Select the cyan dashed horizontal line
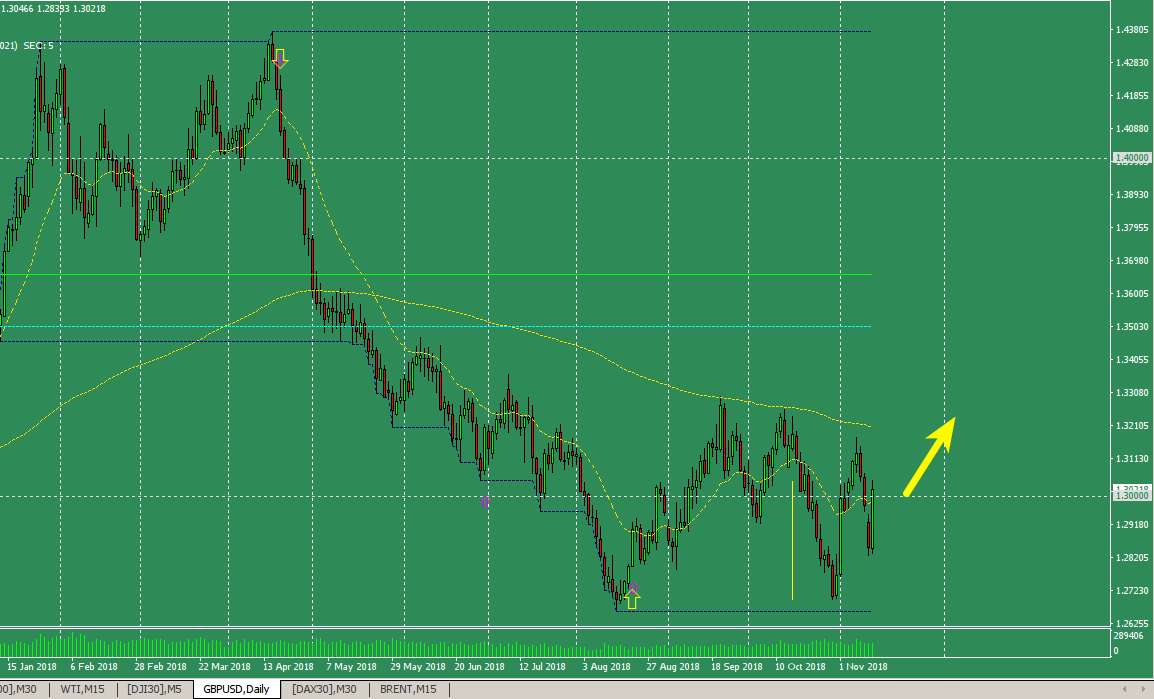The width and height of the screenshot is (1154, 699). (436, 326)
